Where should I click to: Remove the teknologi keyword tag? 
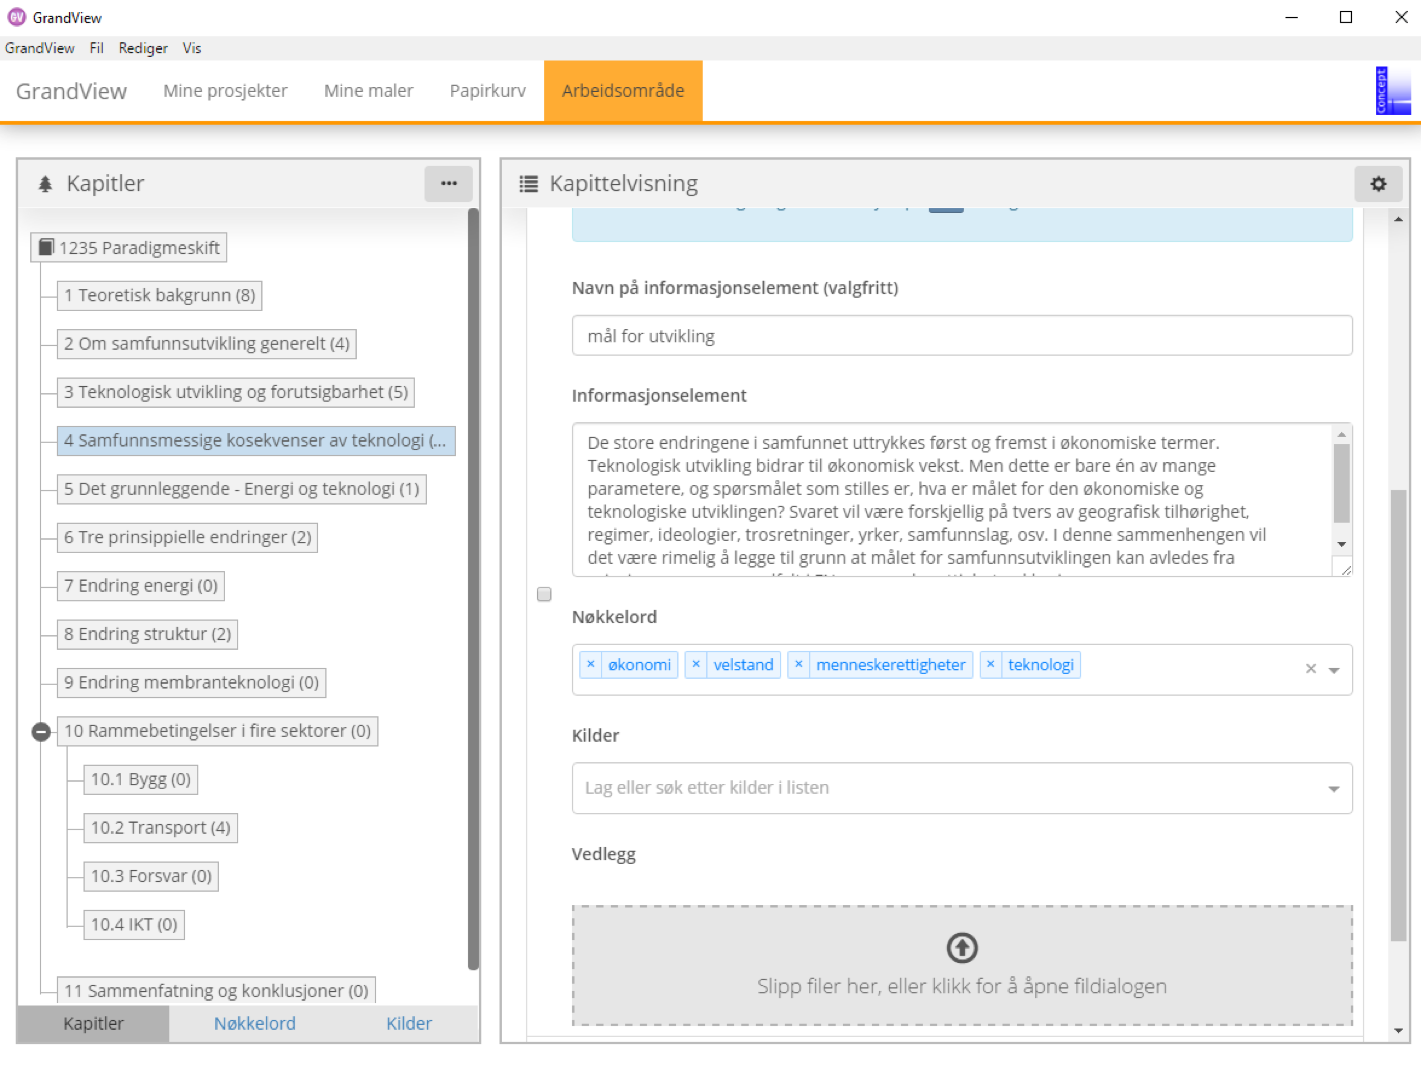[x=990, y=665]
